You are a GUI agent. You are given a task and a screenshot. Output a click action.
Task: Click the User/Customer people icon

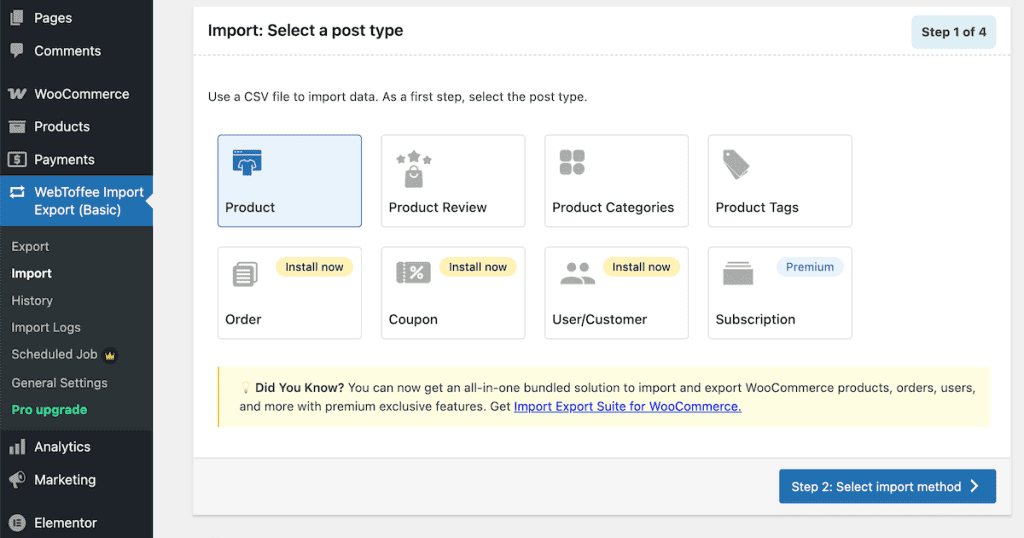point(577,273)
